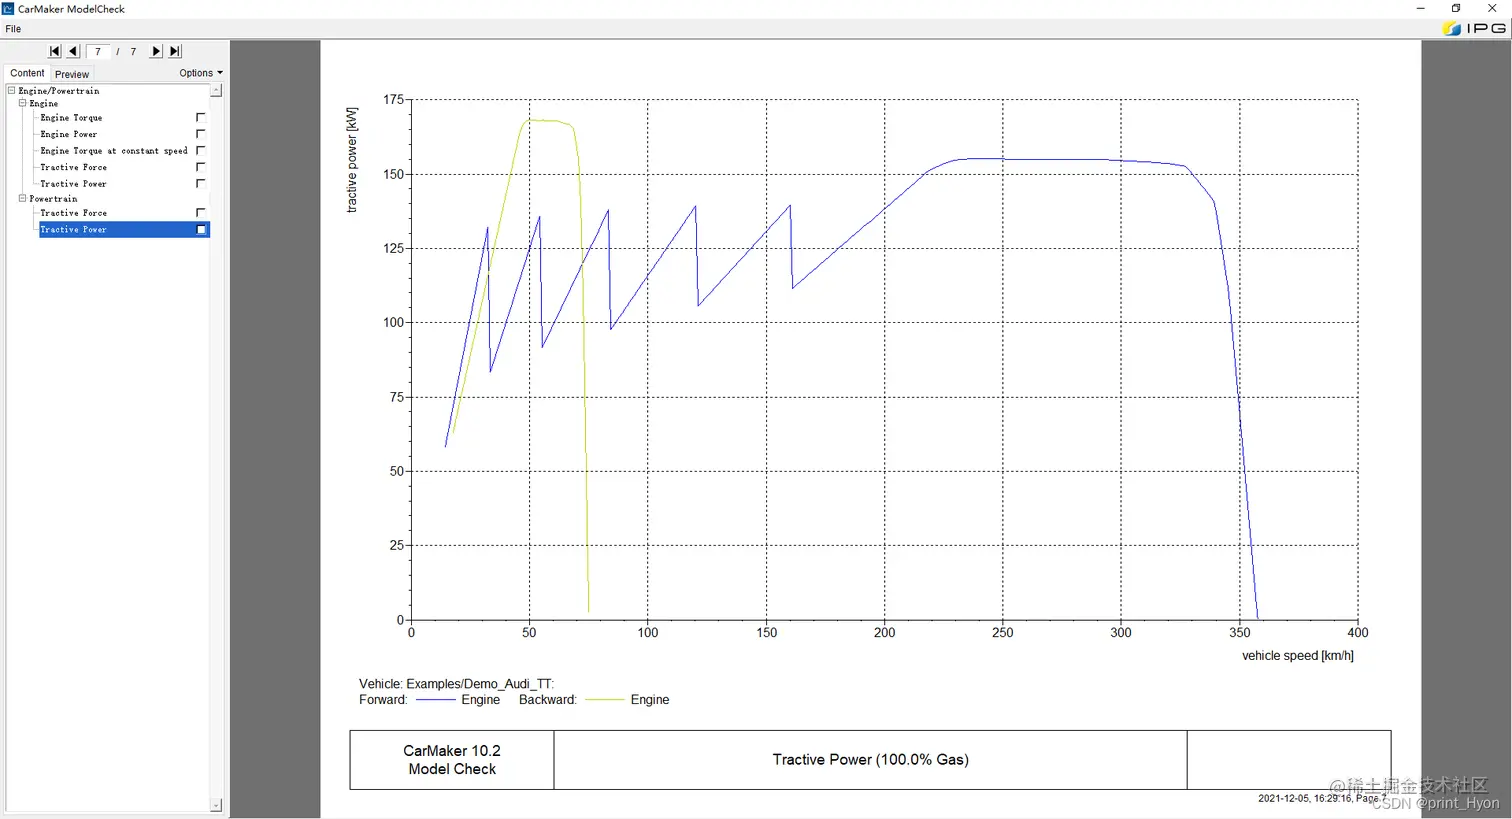Click the 'Vehicle: Examples/Demo_Audi_TT:' text
The width and height of the screenshot is (1512, 819).
(456, 684)
